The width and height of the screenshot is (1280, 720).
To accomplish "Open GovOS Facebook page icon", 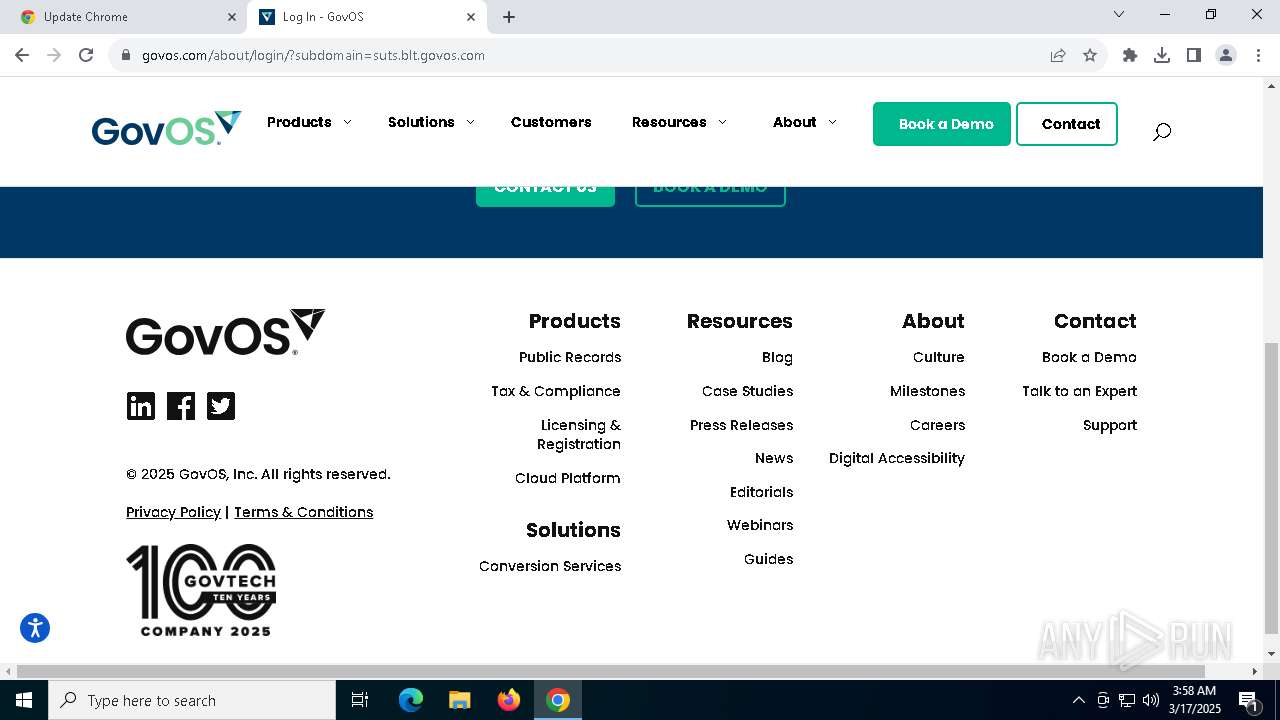I will [181, 406].
